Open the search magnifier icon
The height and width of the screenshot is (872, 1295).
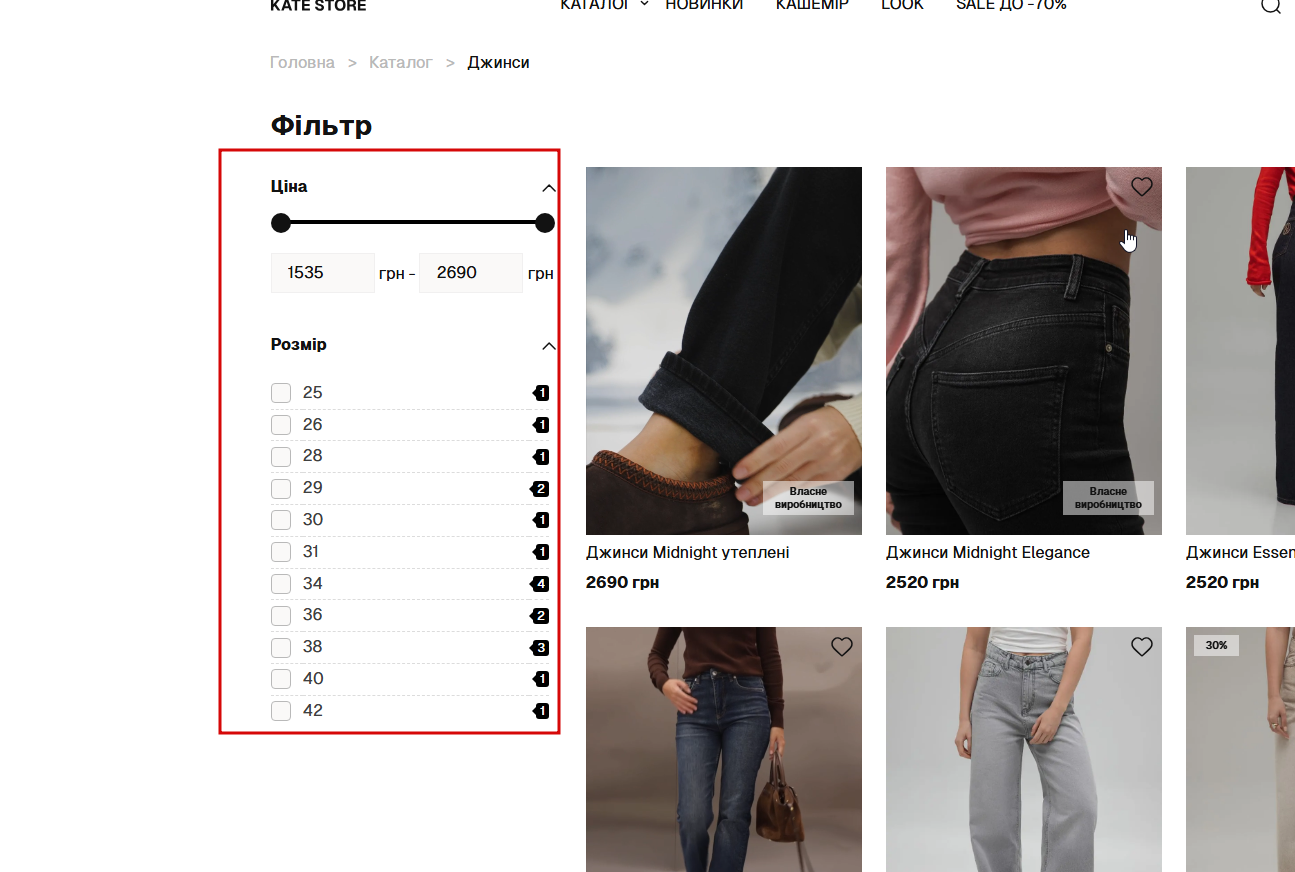(1270, 5)
